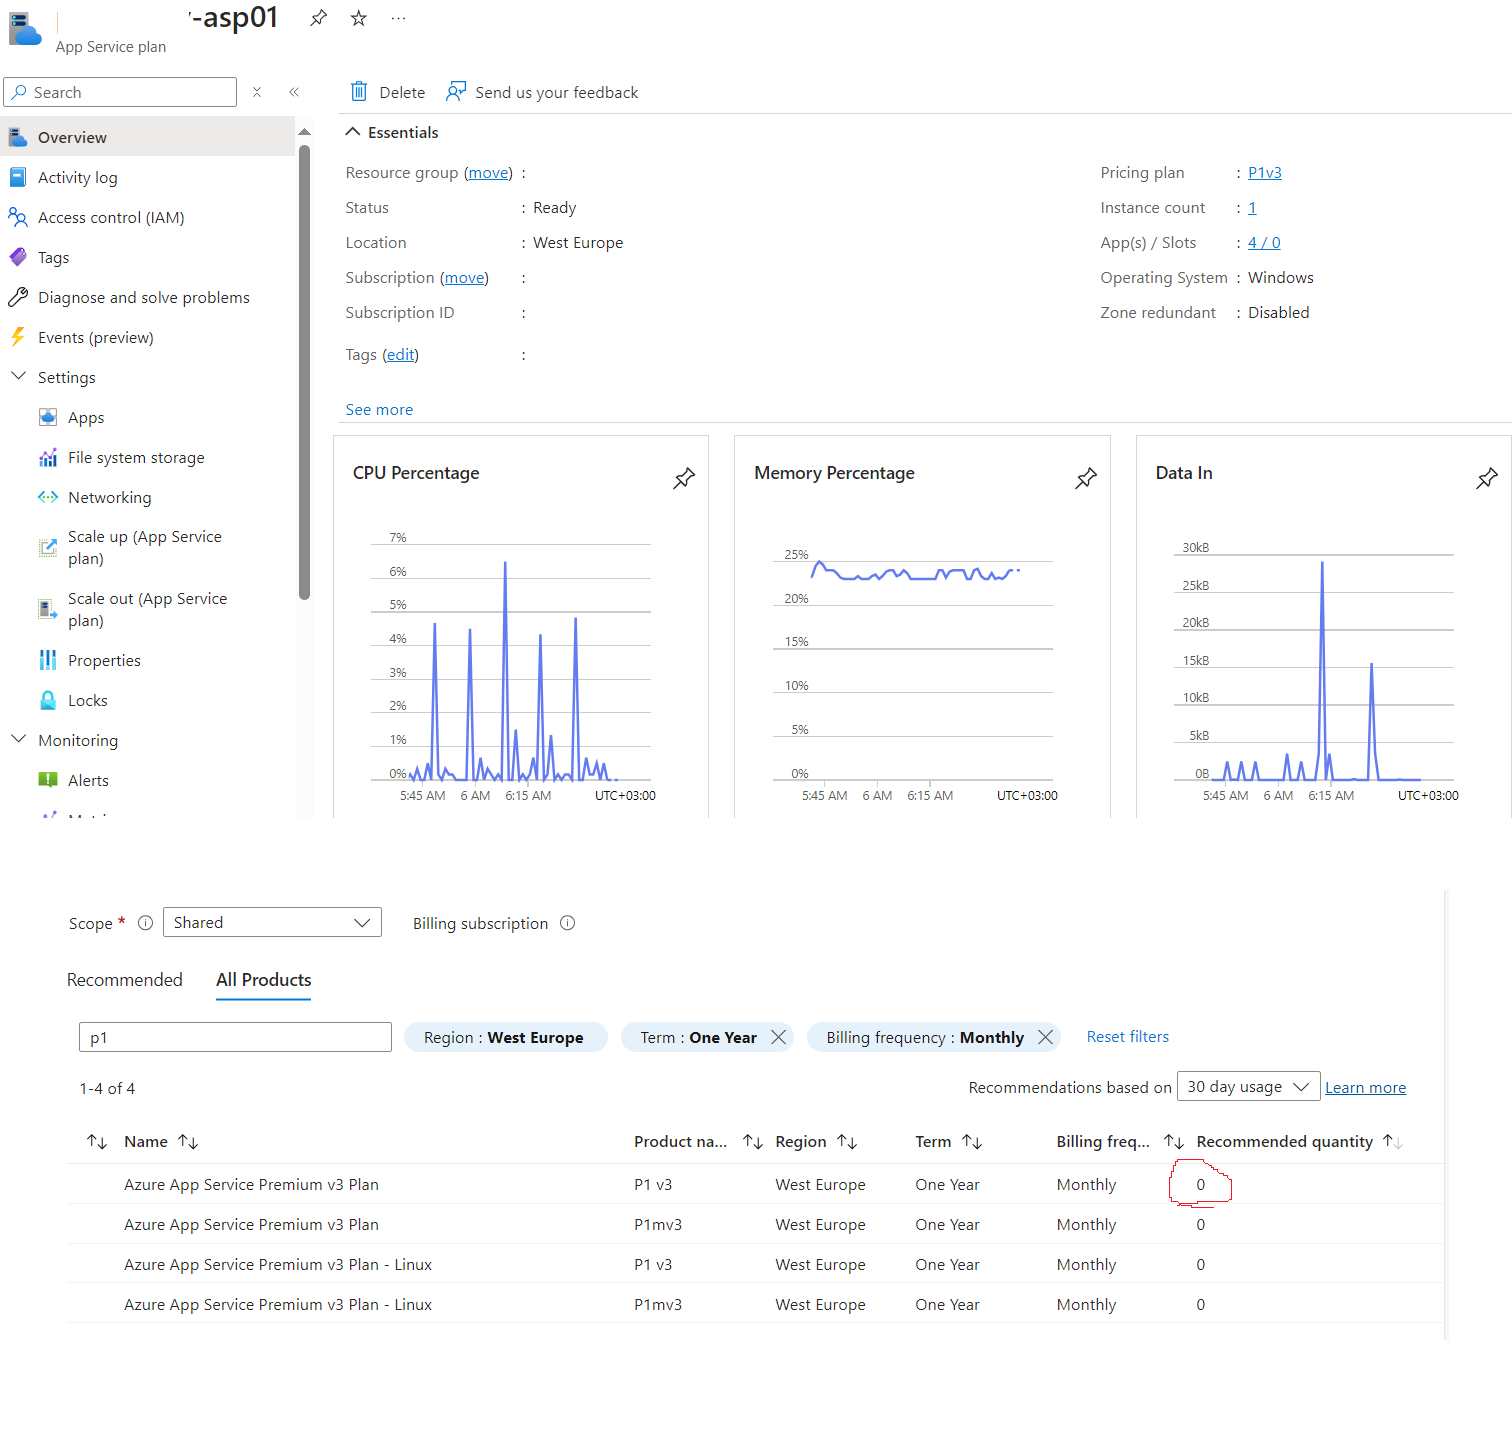Sort the products table by Name

tap(188, 1141)
